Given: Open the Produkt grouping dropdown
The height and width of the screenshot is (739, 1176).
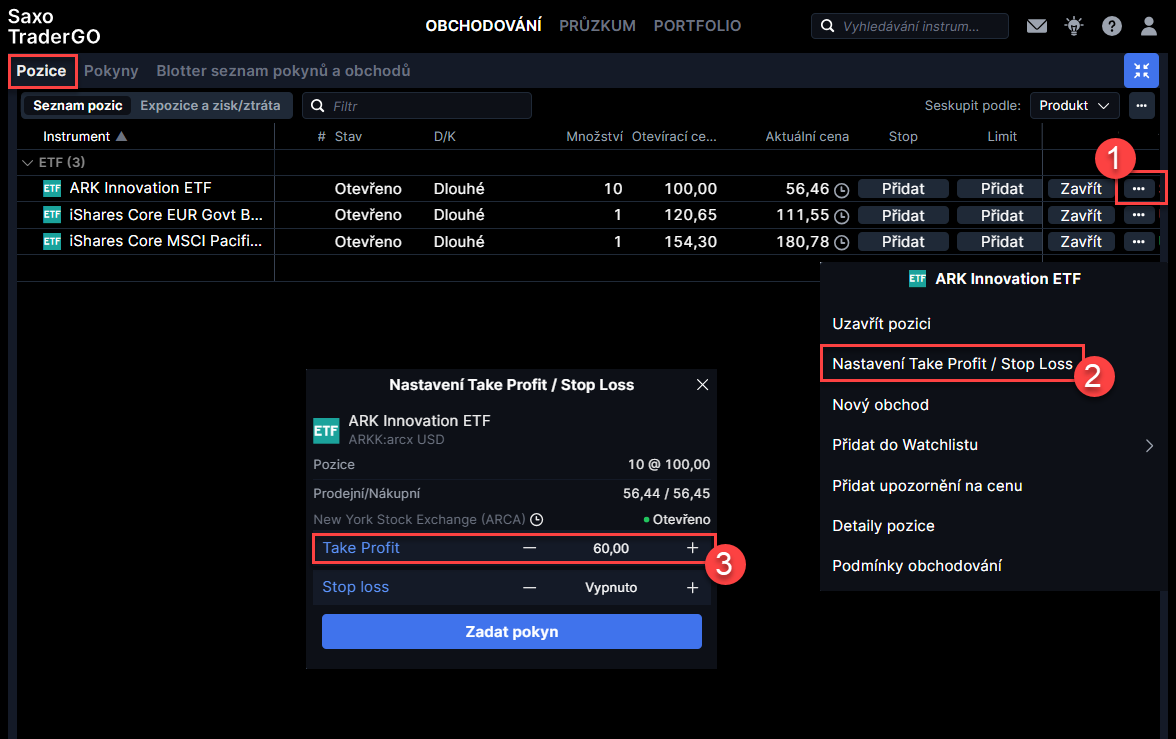Looking at the screenshot, I should (1074, 106).
